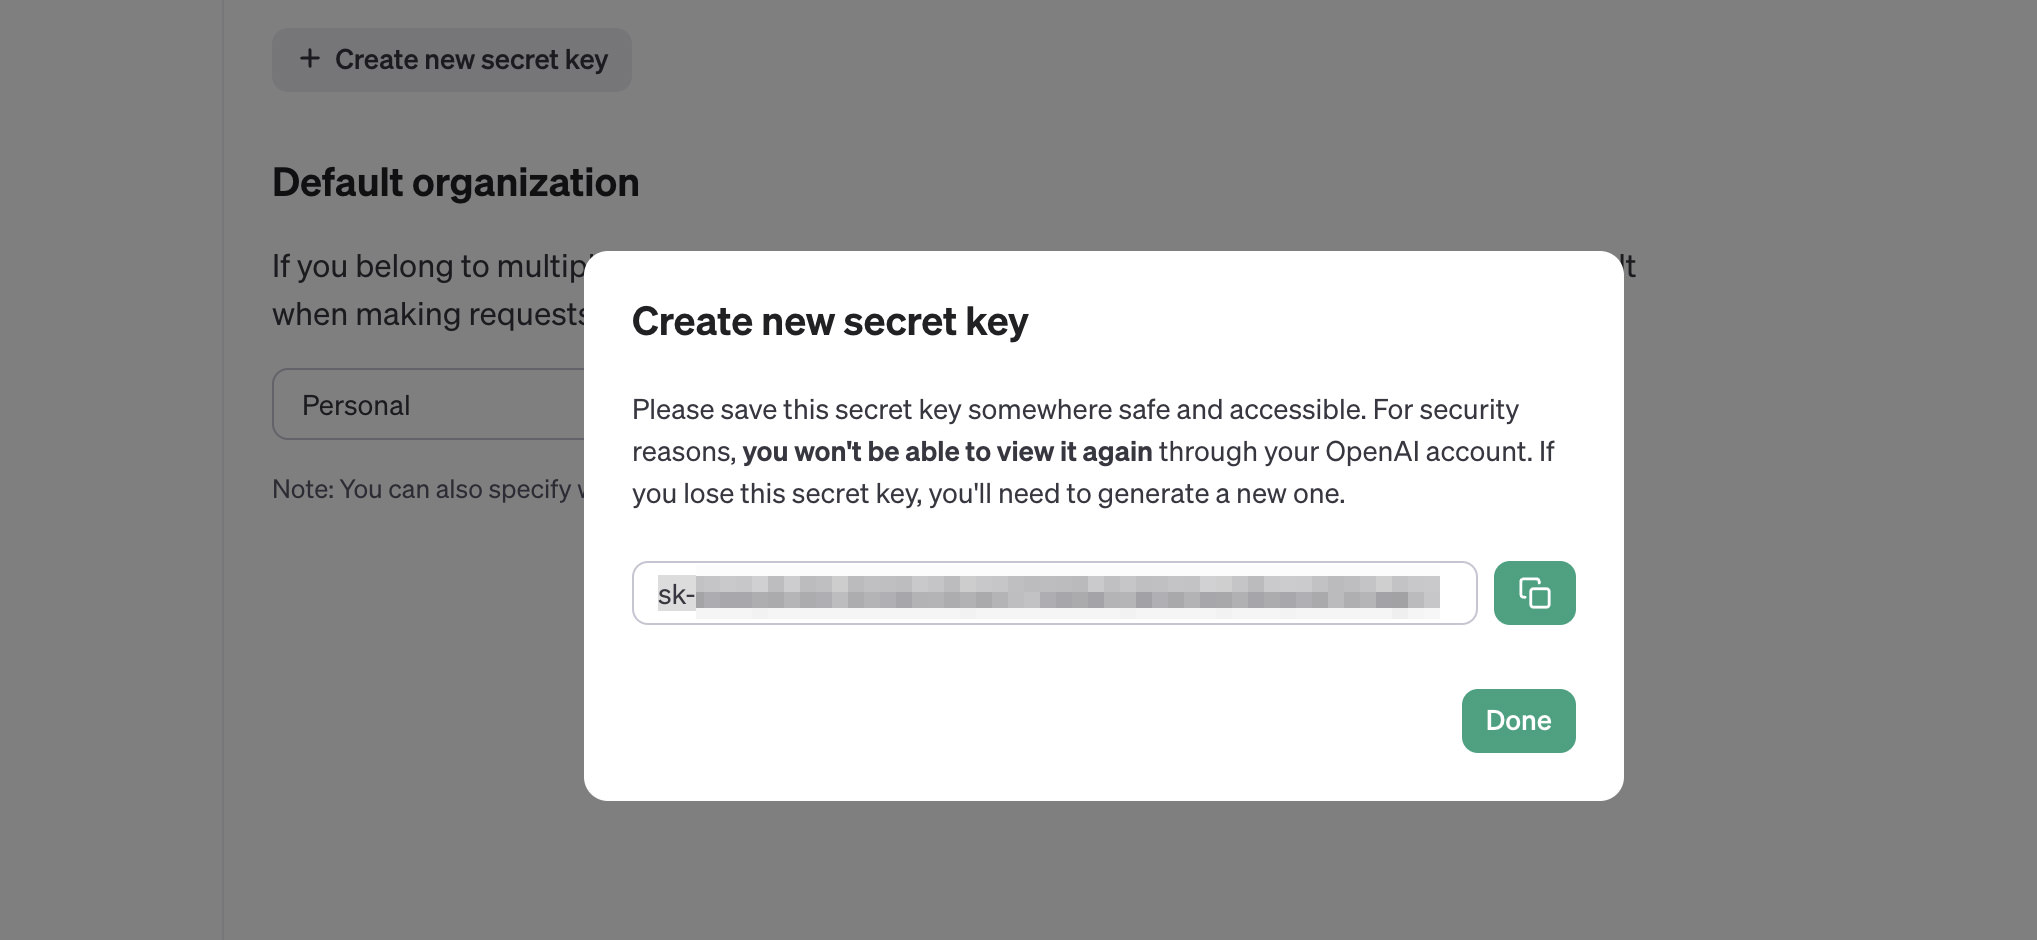Click the dark left sidebar strip
Image resolution: width=2037 pixels, height=940 pixels.
pos(111,470)
